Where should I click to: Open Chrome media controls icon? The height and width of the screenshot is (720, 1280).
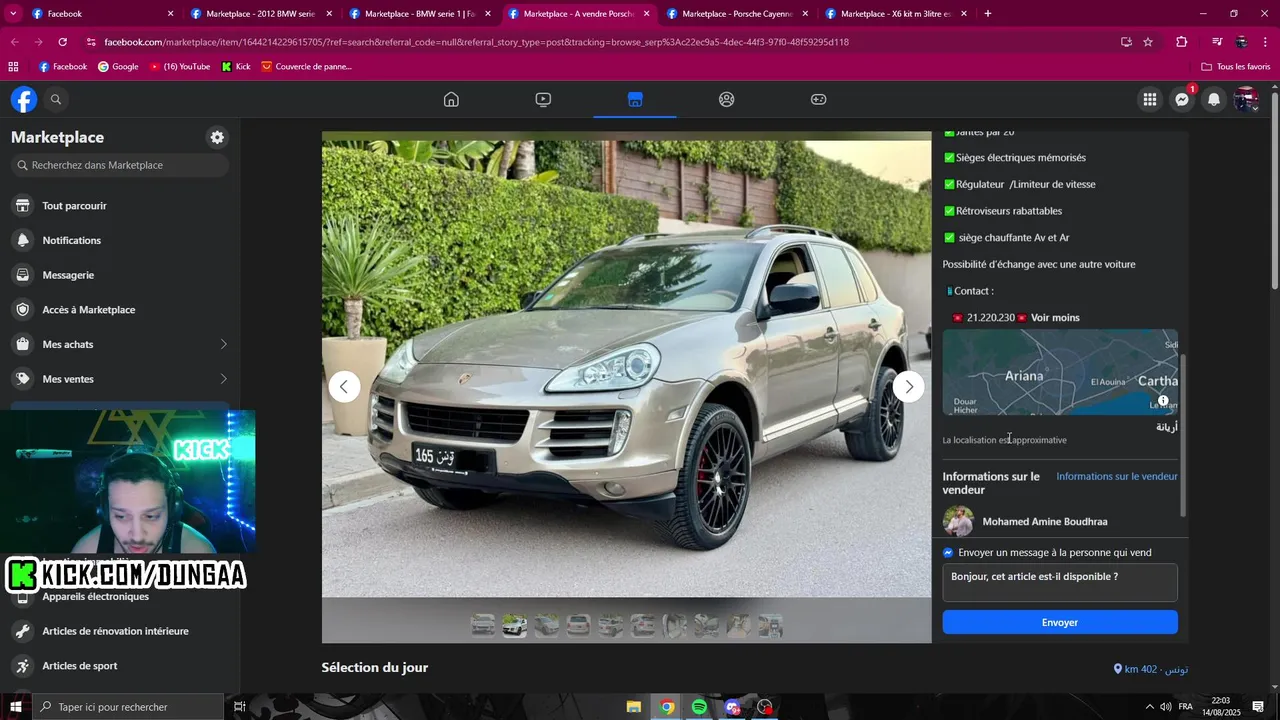(x=1217, y=42)
